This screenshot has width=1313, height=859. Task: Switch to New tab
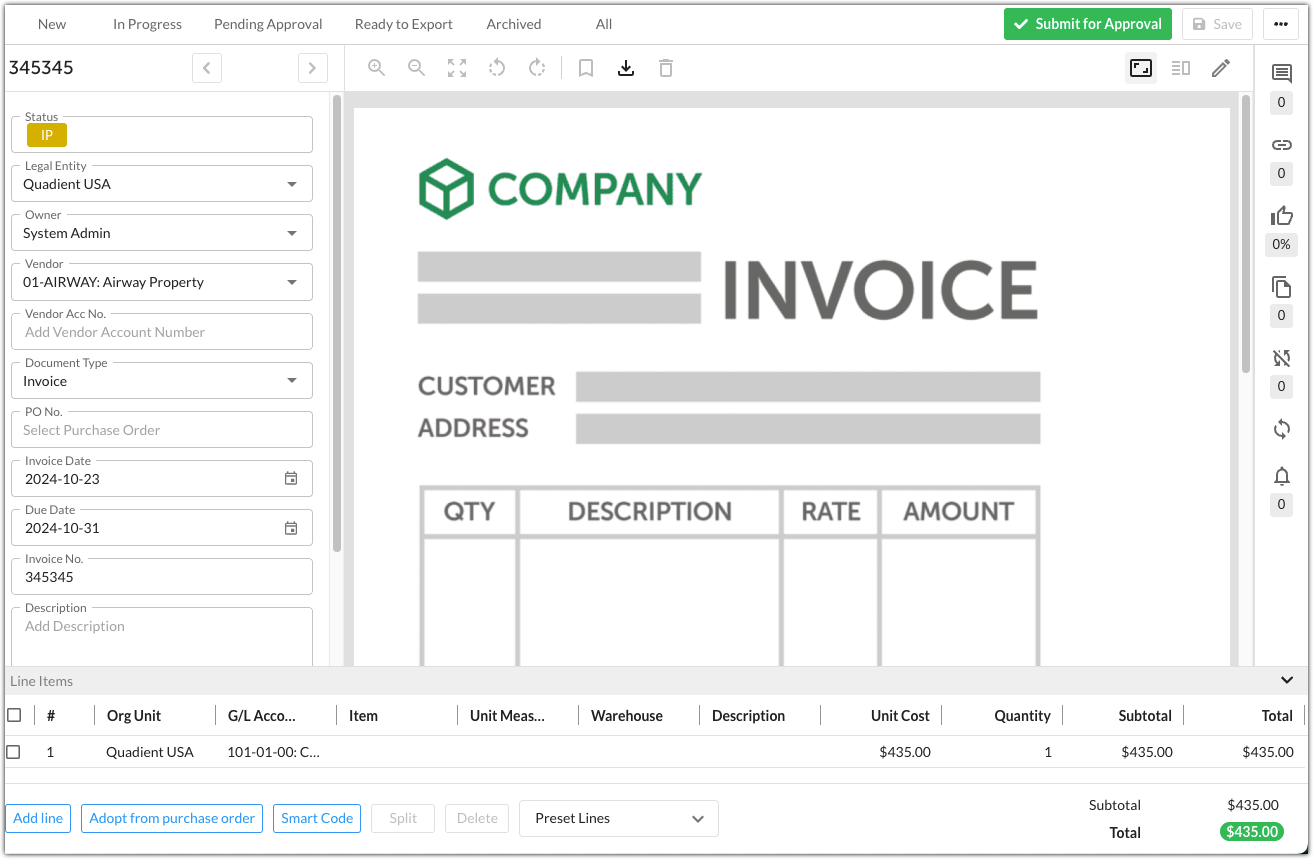(x=52, y=24)
